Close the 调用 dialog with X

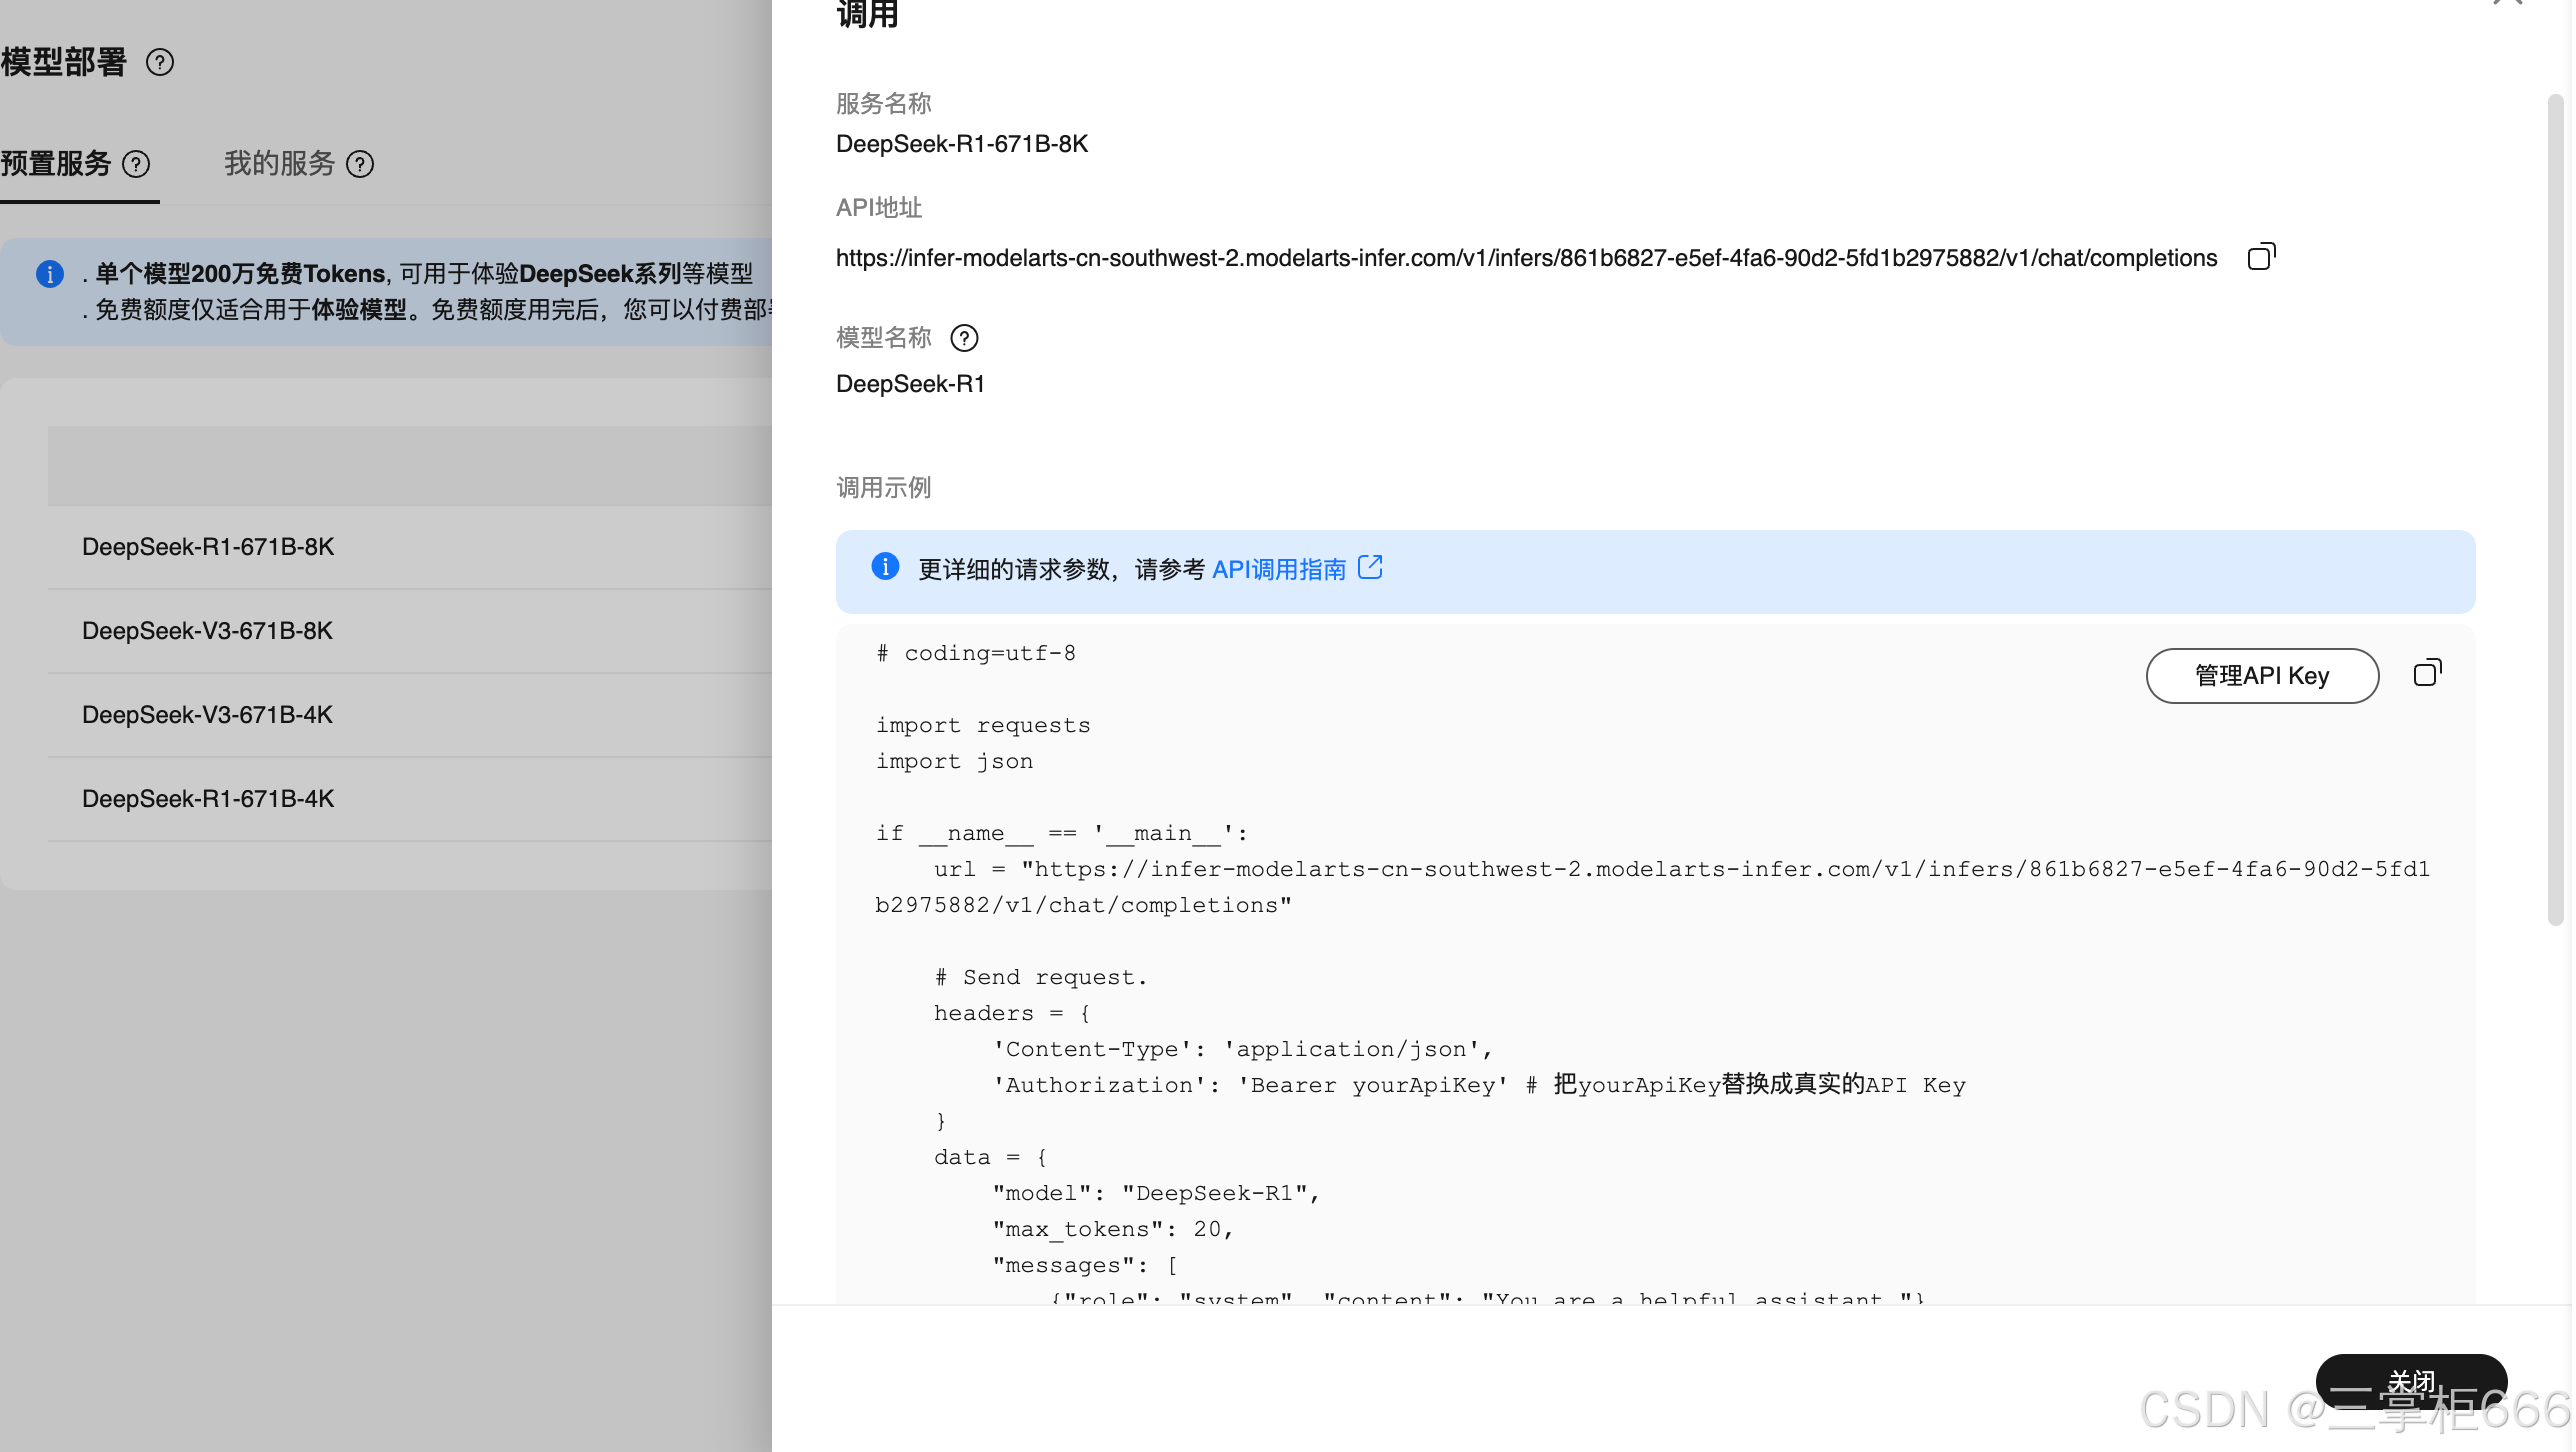[x=2508, y=3]
